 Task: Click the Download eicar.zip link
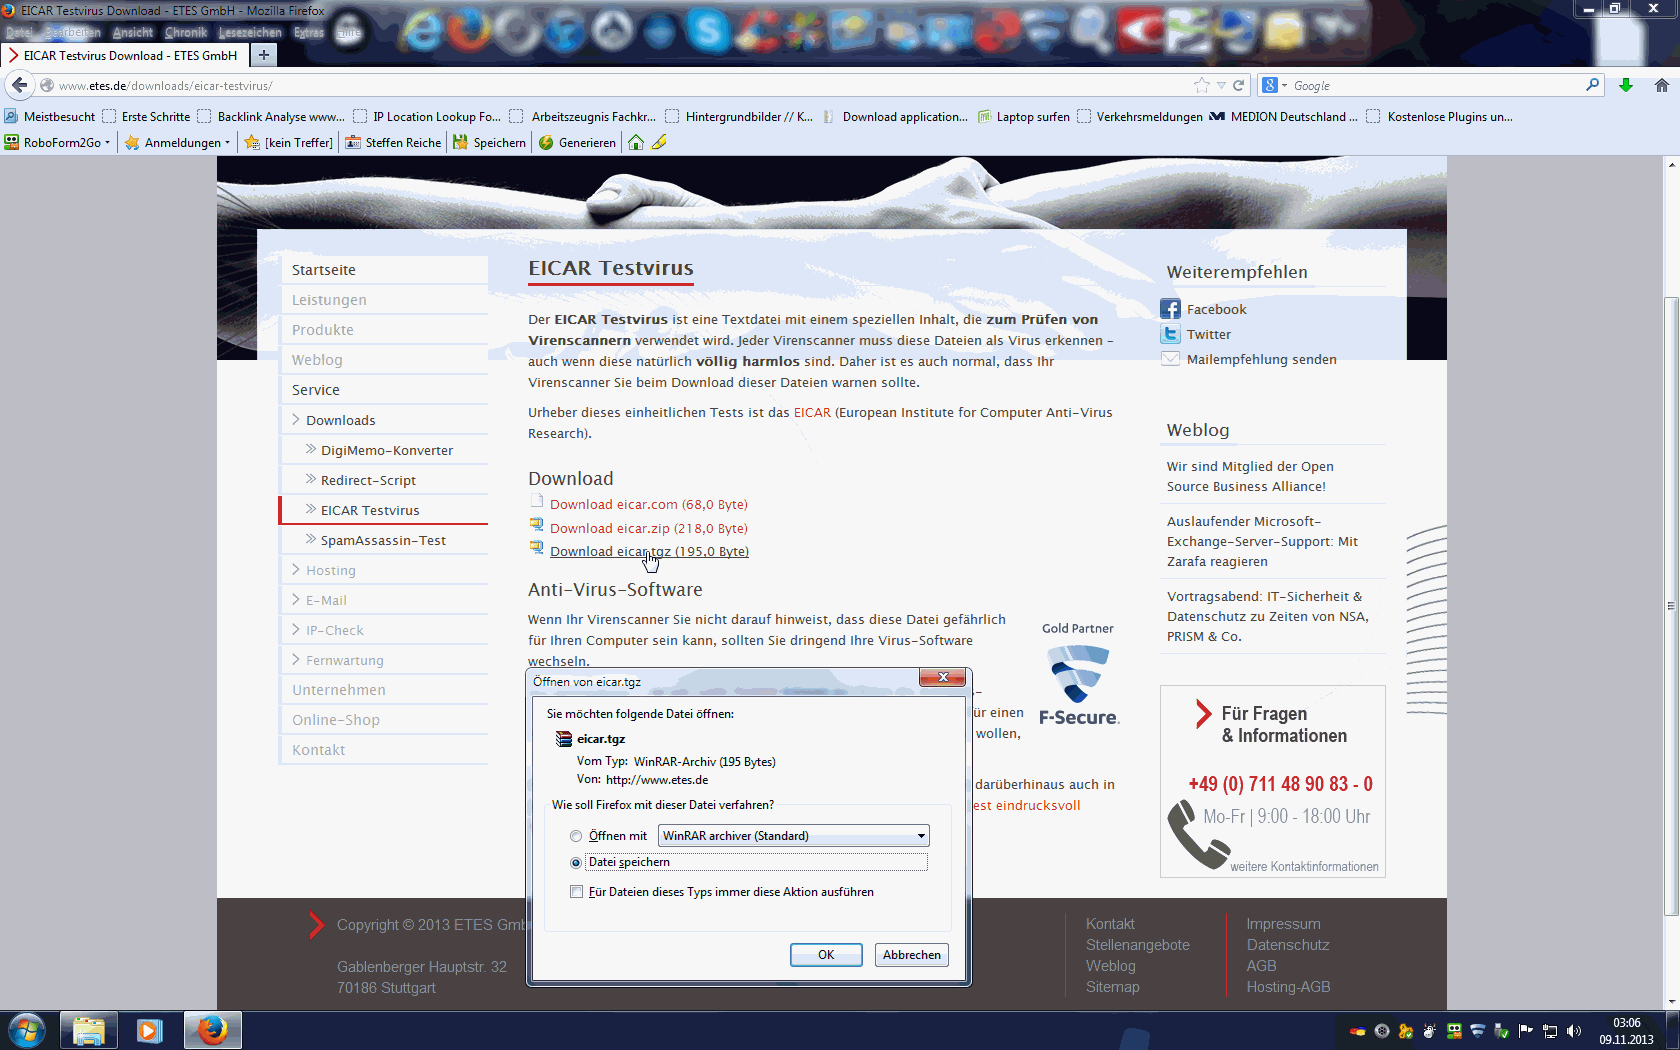[648, 528]
